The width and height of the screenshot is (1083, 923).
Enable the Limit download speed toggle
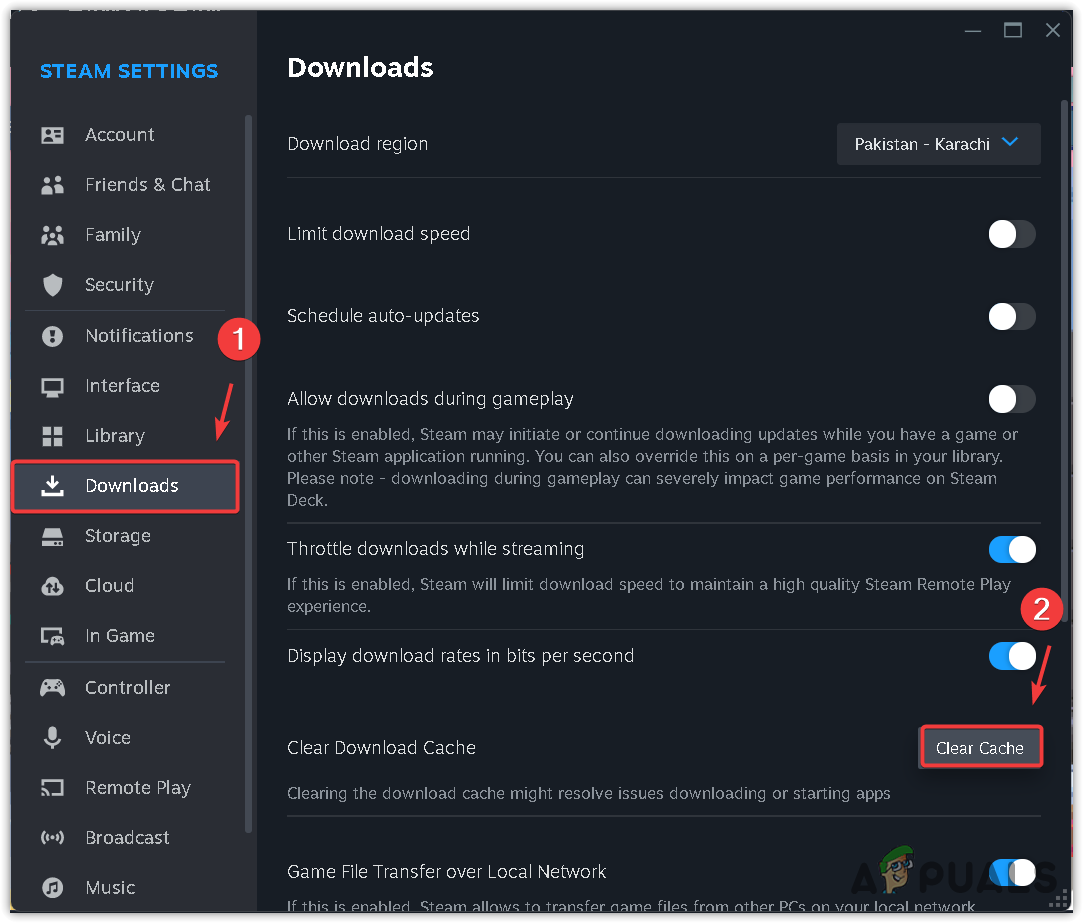tap(1011, 234)
